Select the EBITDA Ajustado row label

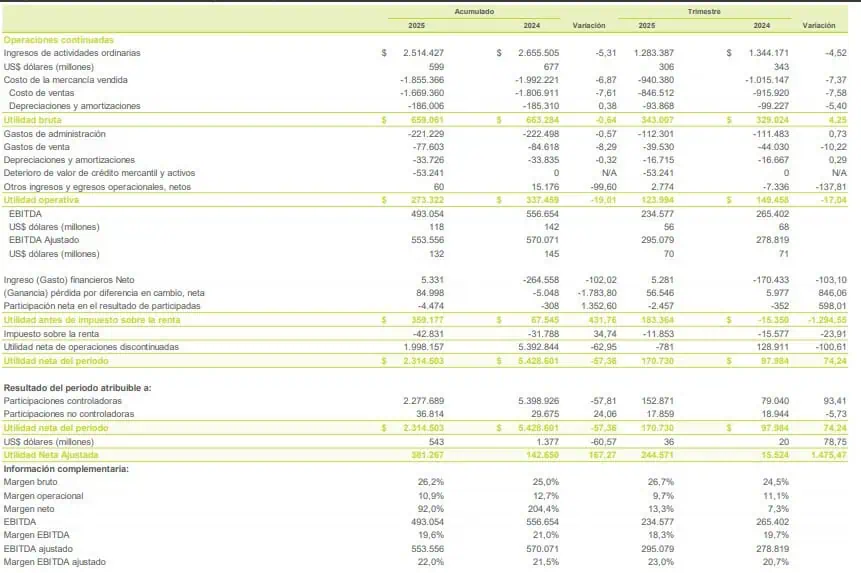click(x=44, y=240)
